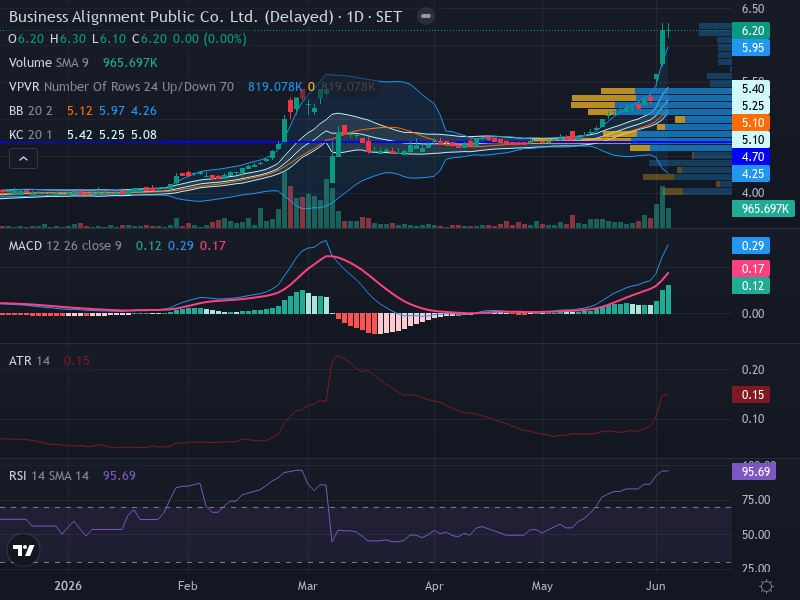Click the May label on time axis
The image size is (800, 600).
[542, 586]
